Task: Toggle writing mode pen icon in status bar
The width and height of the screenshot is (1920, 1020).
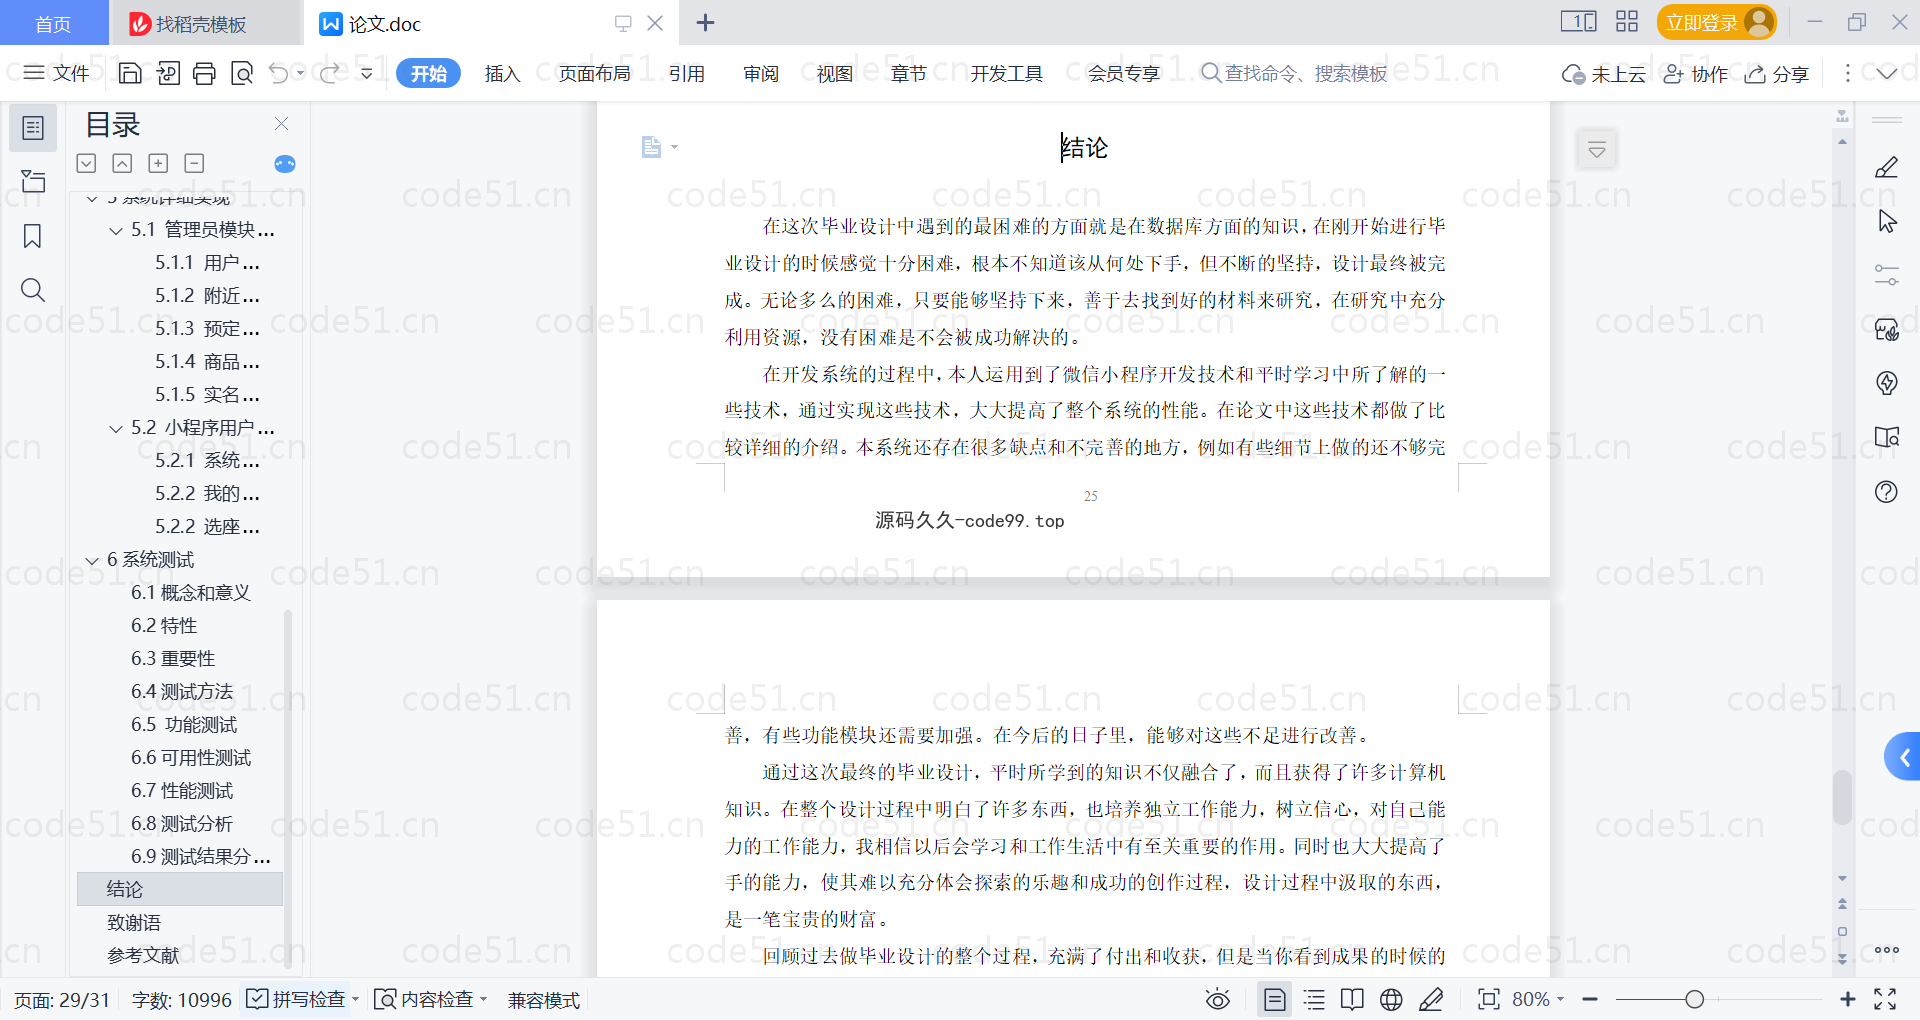Action: pos(1431,999)
